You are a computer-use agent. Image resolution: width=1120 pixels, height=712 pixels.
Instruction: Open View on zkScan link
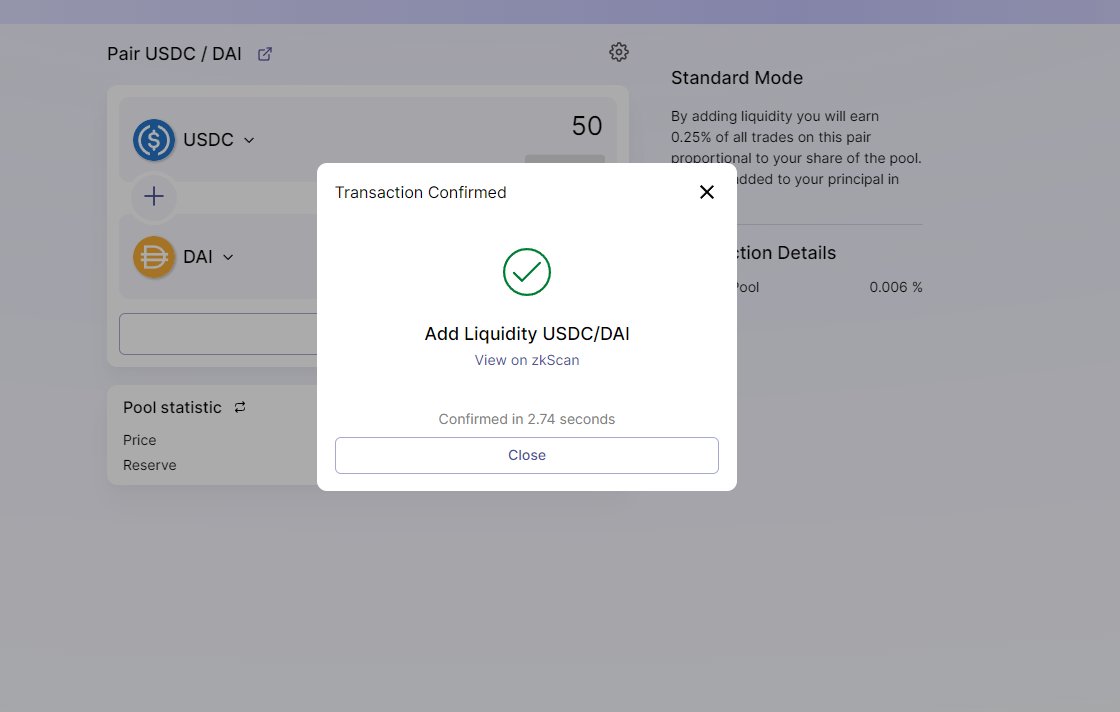click(x=526, y=360)
